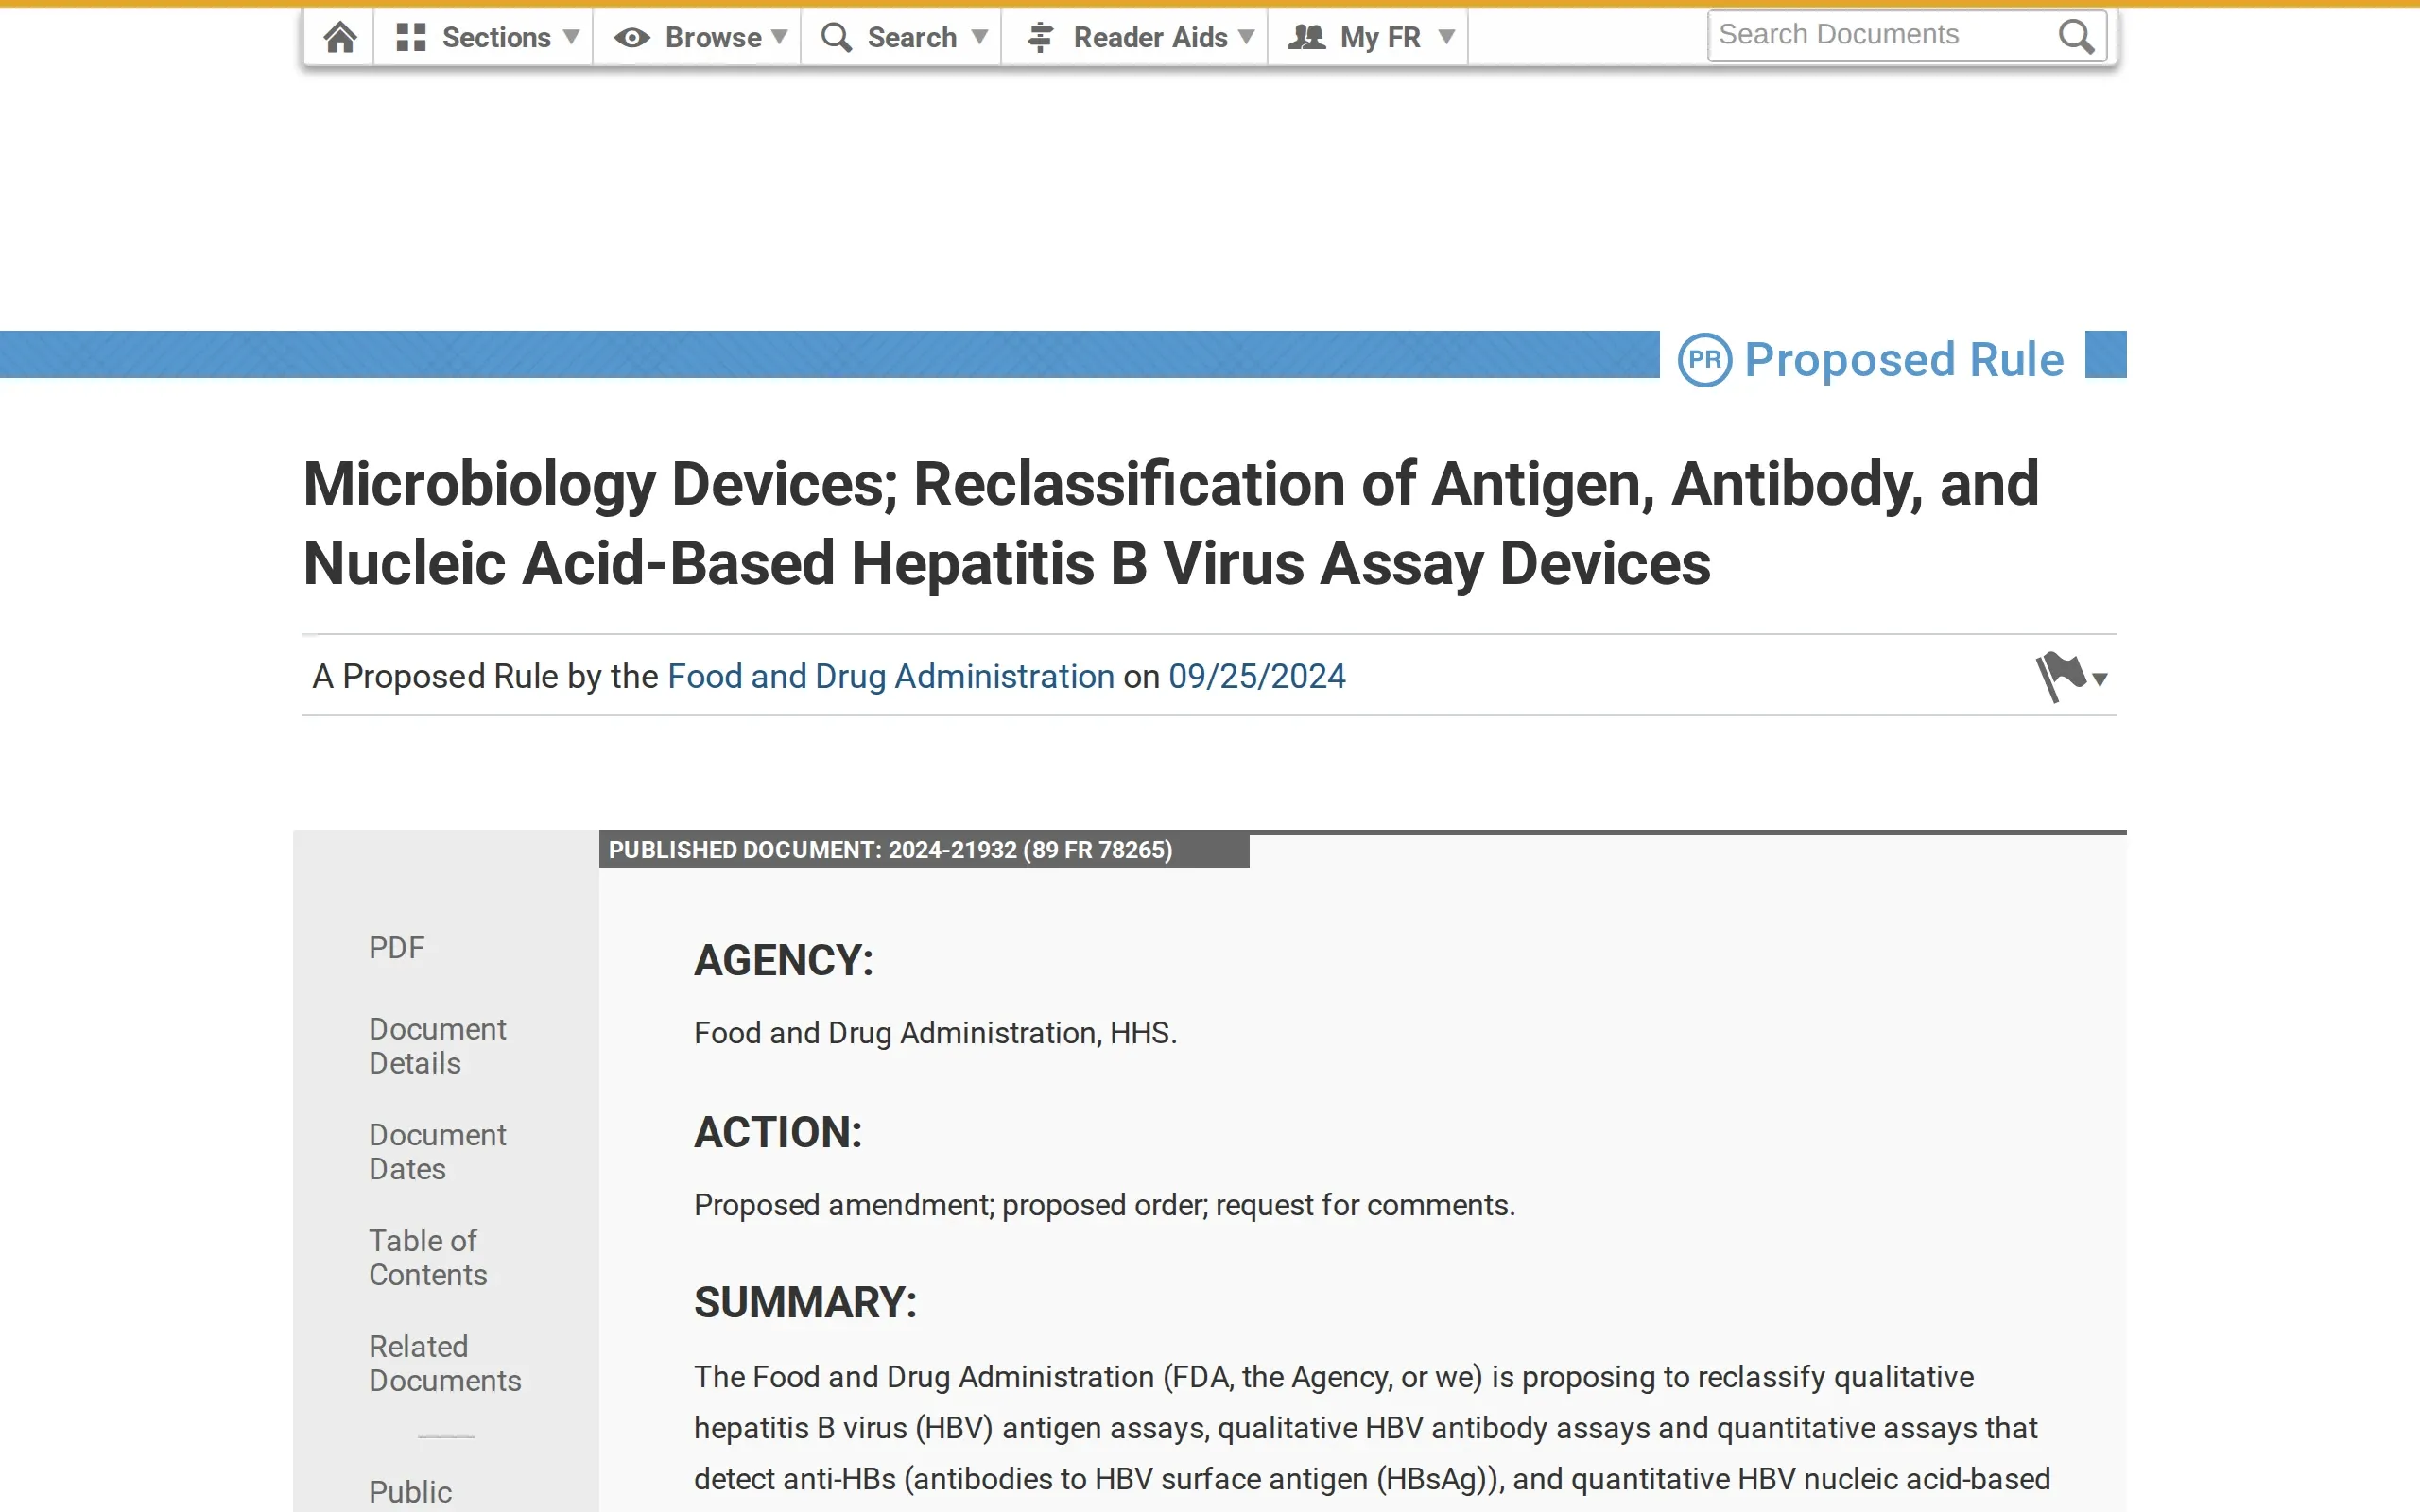Open the Browse menu
Screen dimensions: 2420x1512
click(x=698, y=37)
